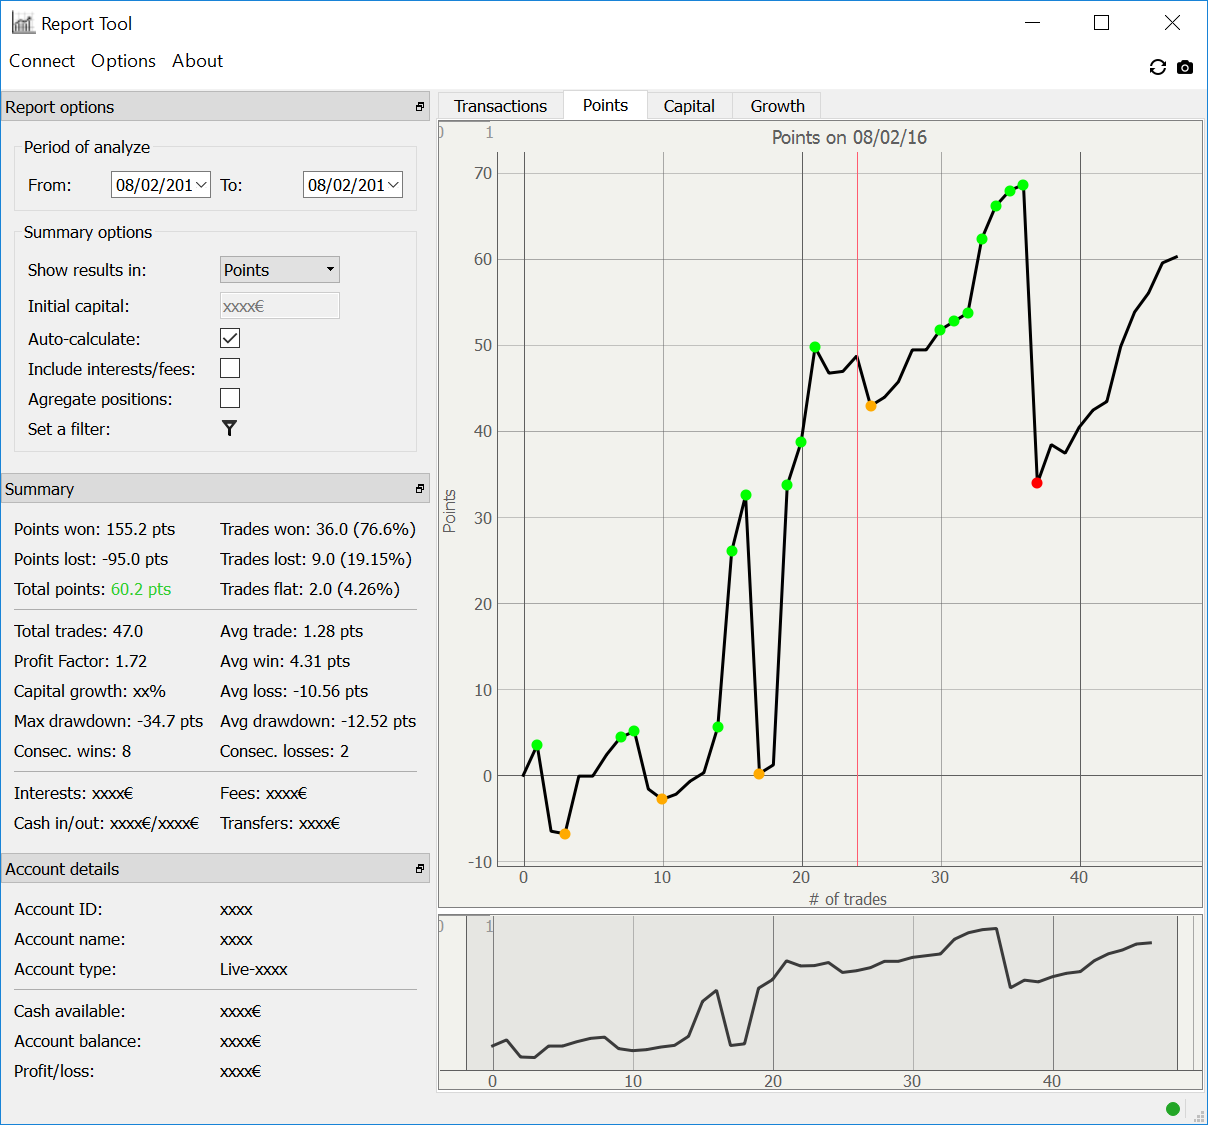The height and width of the screenshot is (1125, 1208).
Task: Undock the Account details panel
Action: click(420, 869)
